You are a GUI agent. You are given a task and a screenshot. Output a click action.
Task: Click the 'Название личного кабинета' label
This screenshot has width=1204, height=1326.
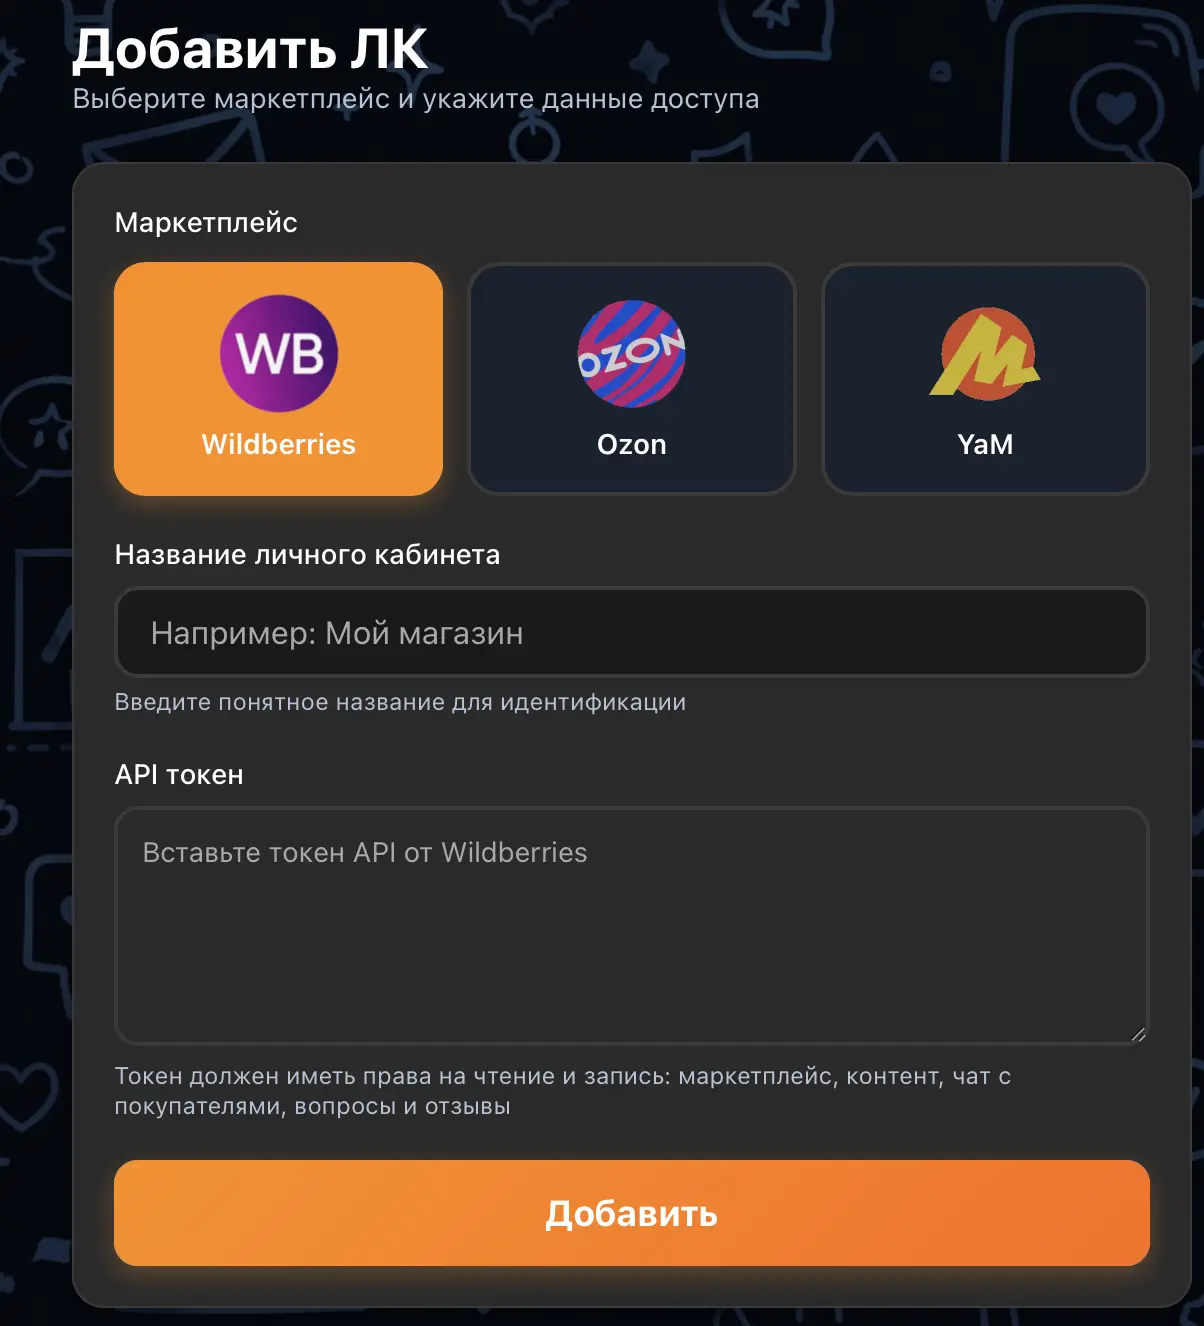click(307, 555)
